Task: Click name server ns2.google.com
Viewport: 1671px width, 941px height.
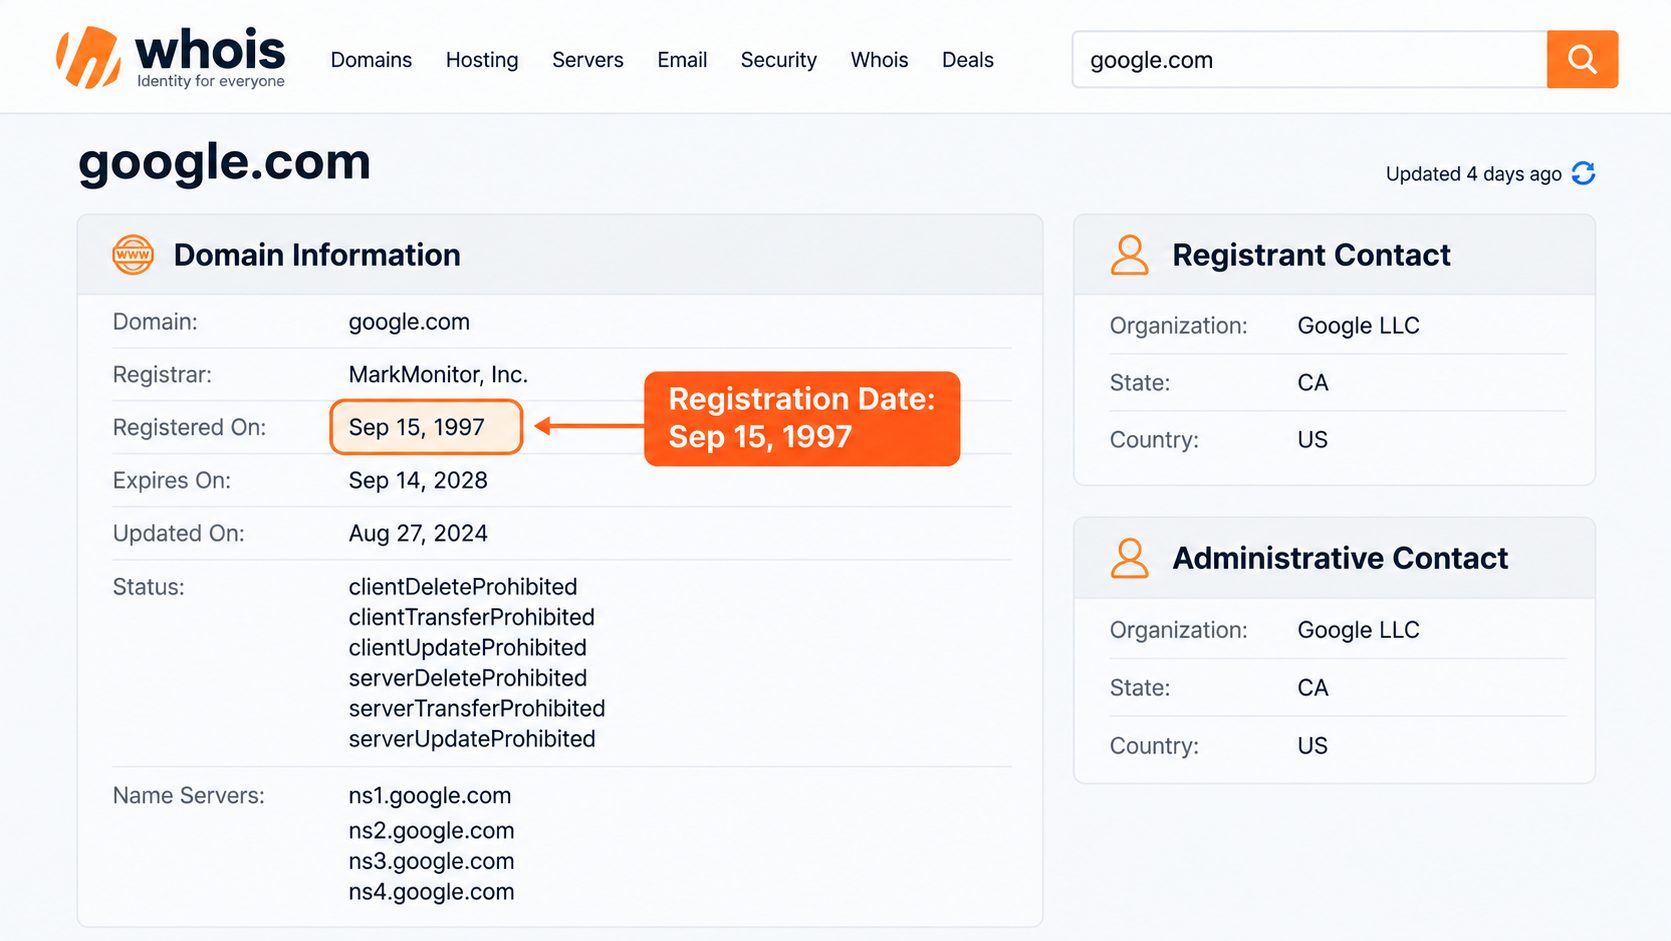Action: tap(432, 831)
